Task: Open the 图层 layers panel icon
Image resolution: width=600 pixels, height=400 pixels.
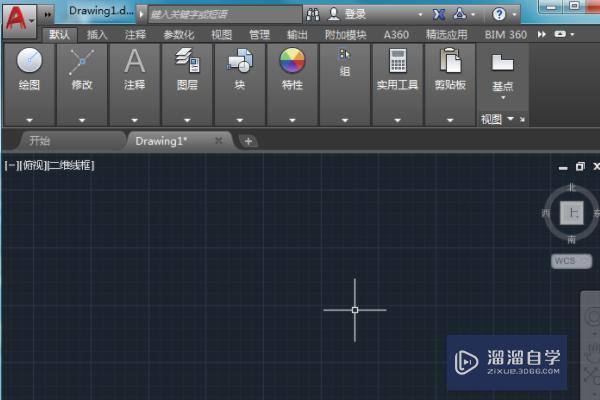Action: [187, 60]
